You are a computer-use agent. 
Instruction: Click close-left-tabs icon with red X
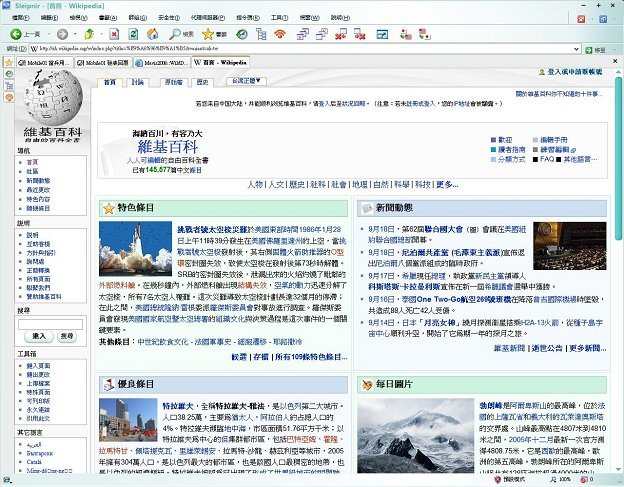tap(341, 34)
